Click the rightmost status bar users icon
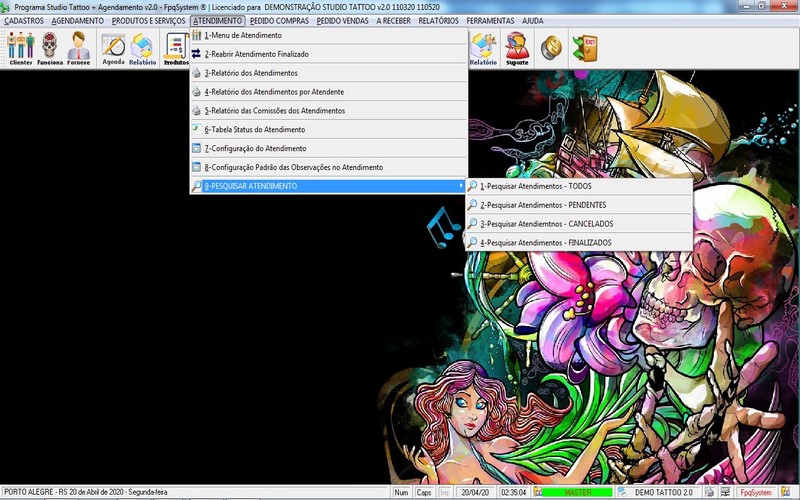The image size is (800, 500). tap(785, 492)
